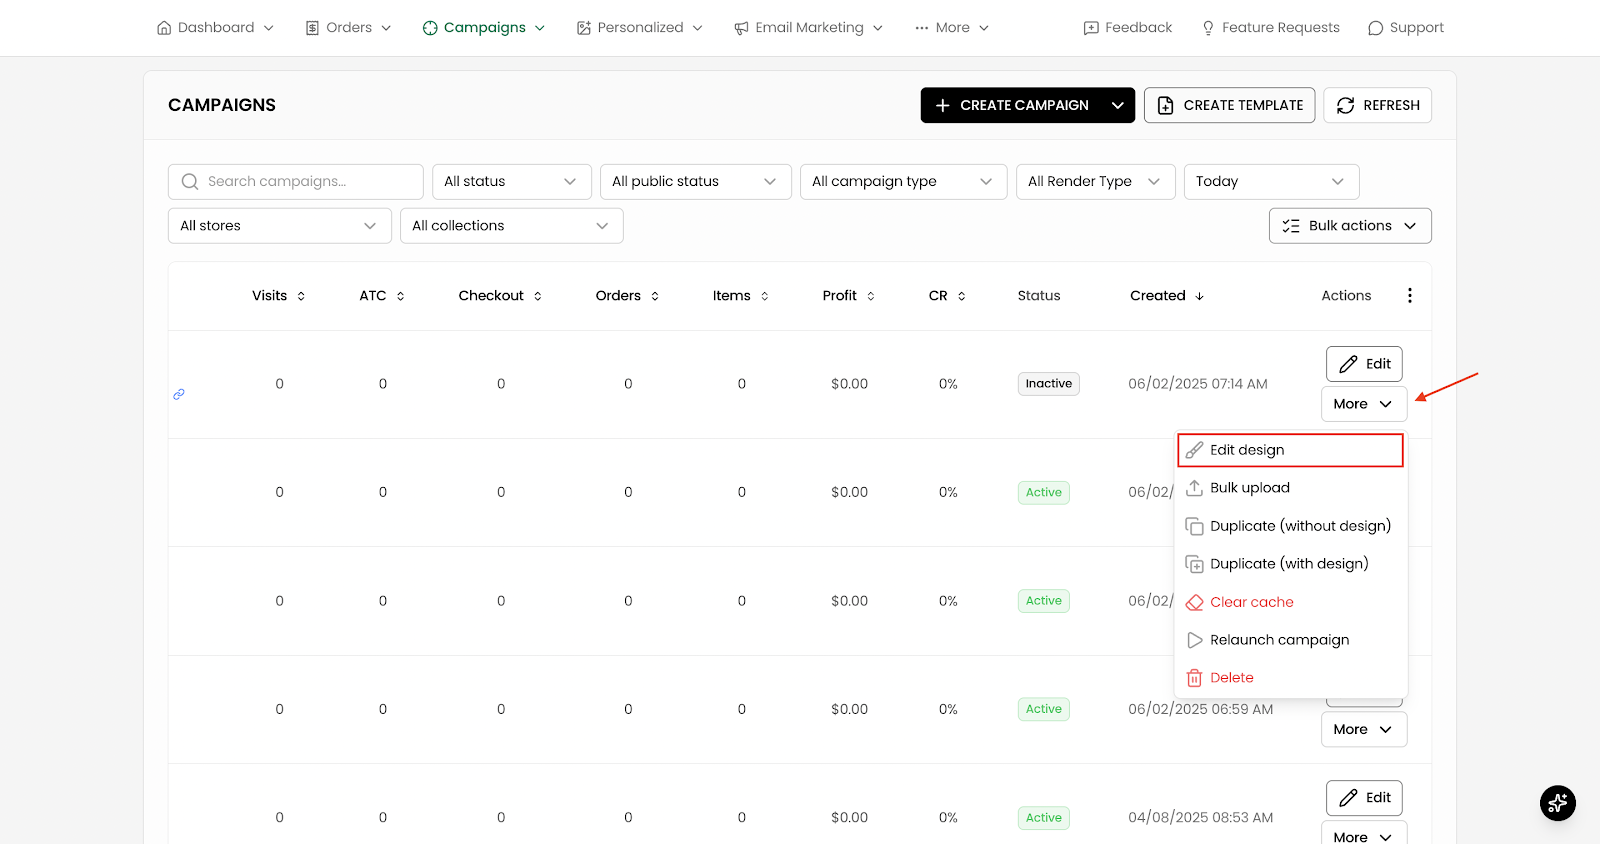
Task: Open the All campaign type dropdown
Action: click(x=903, y=182)
